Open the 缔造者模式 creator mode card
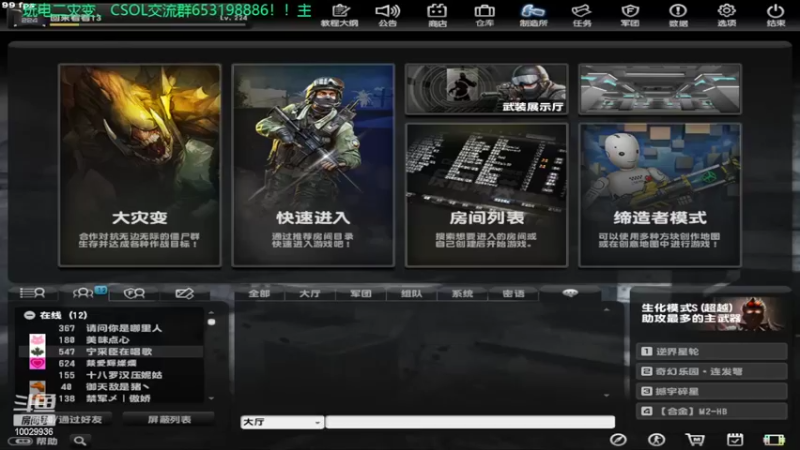800x450 pixels. coord(660,194)
